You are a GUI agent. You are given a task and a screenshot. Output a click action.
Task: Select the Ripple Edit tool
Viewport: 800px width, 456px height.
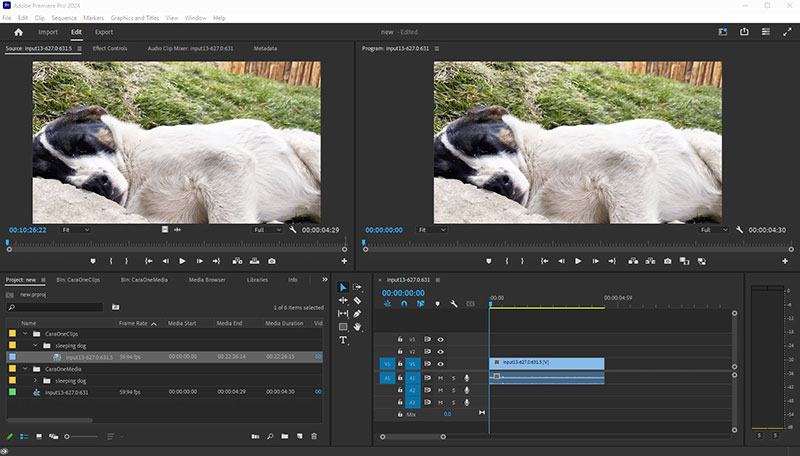(343, 300)
